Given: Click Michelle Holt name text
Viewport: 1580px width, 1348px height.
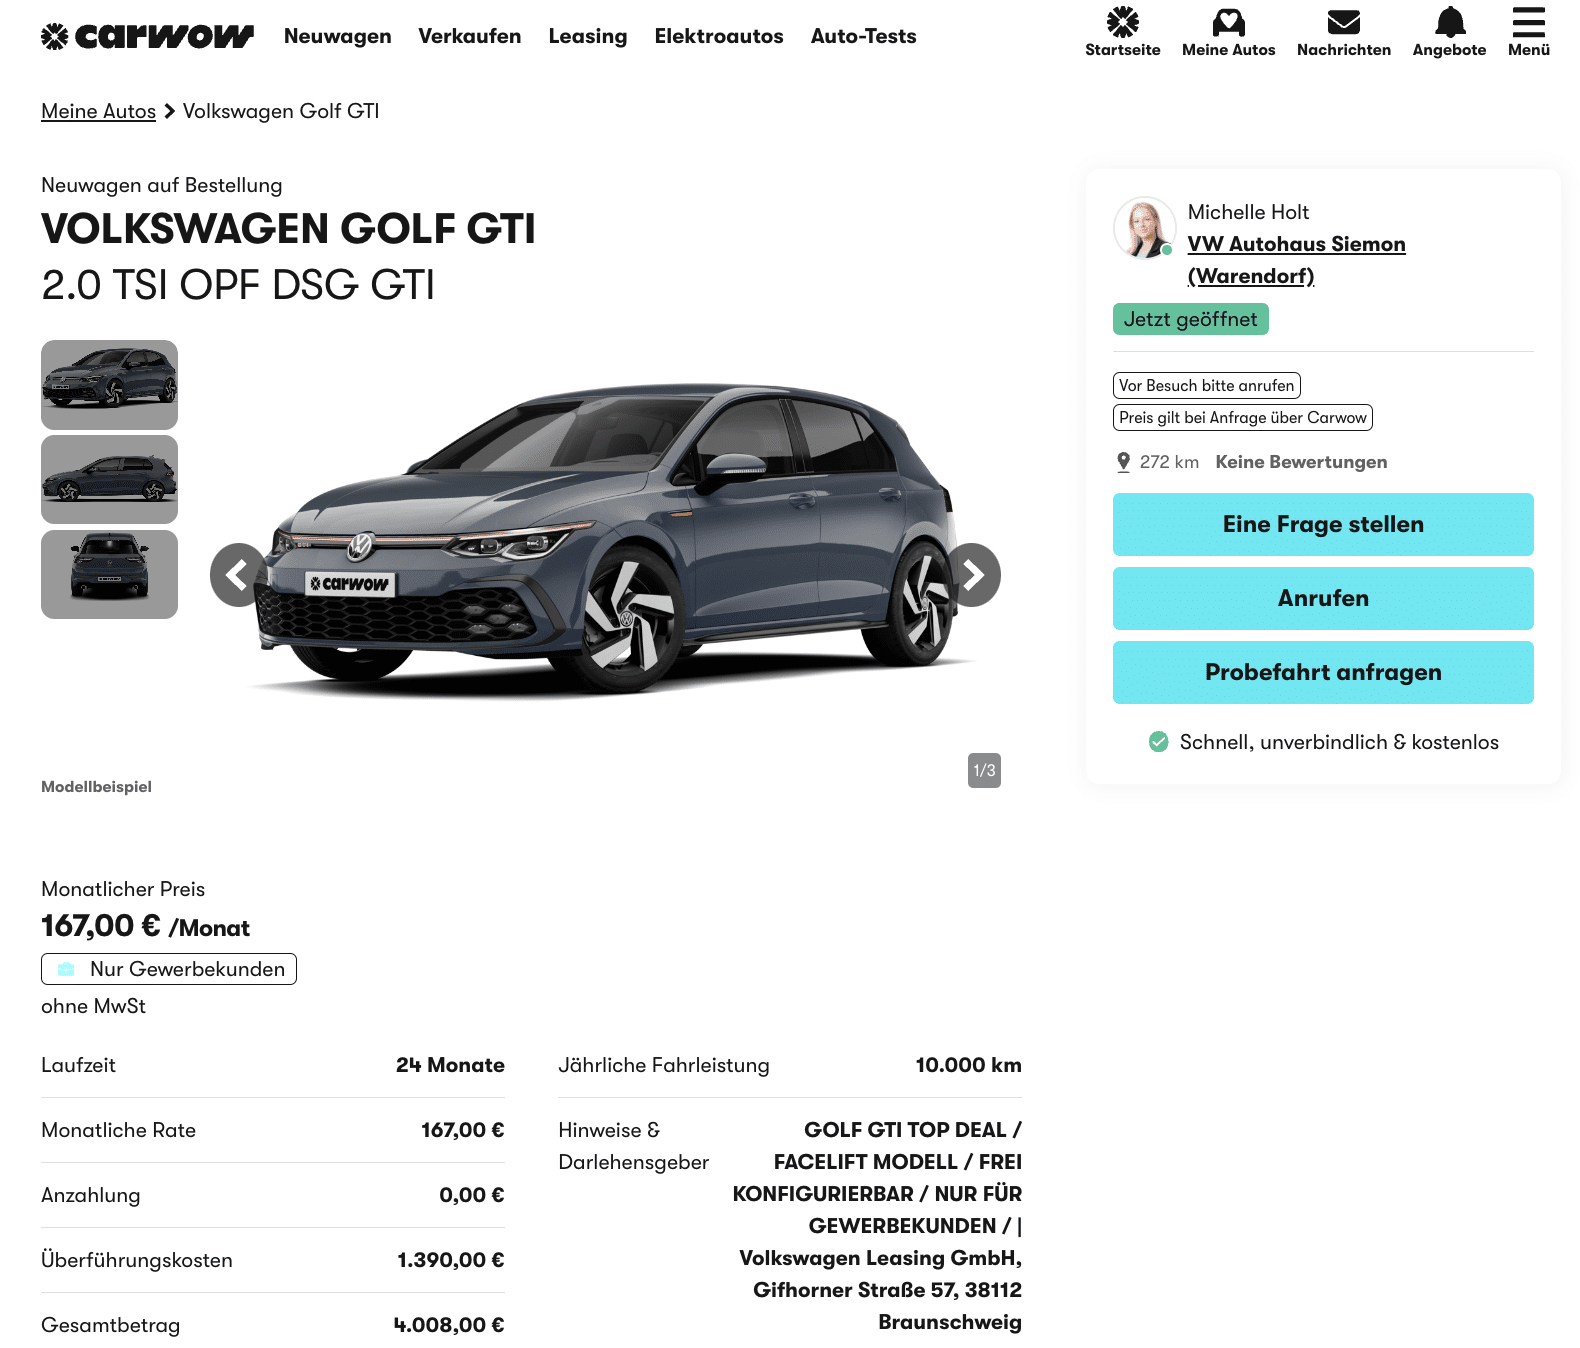Looking at the screenshot, I should coord(1248,212).
